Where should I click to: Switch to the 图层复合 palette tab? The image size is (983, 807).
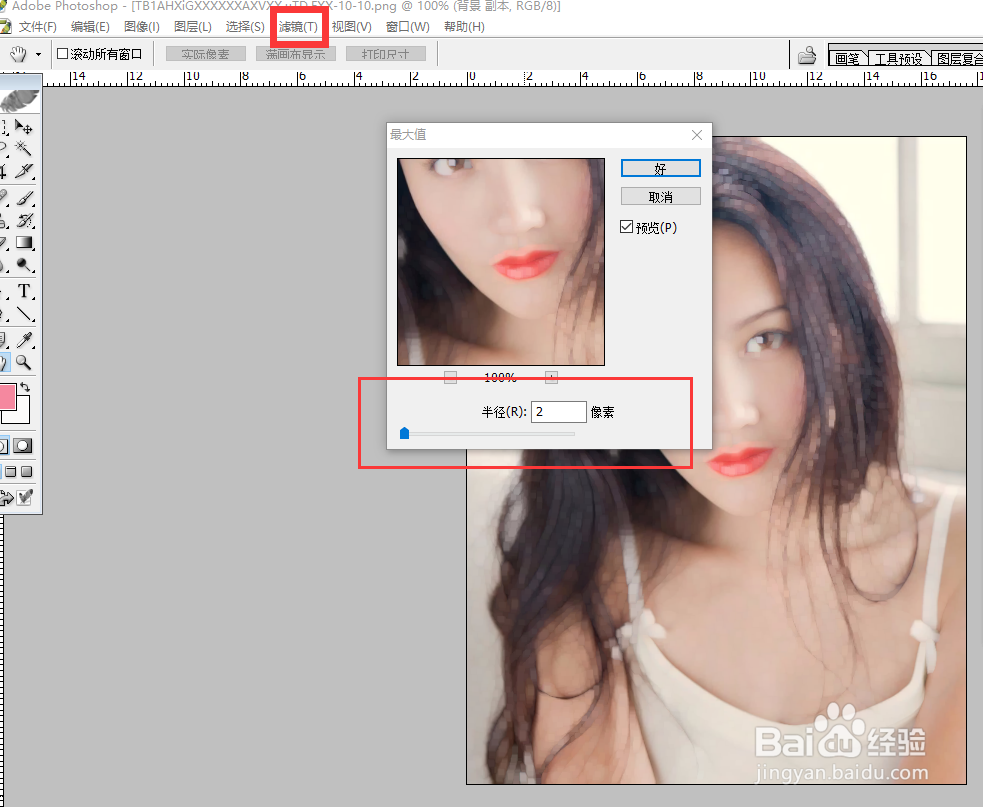pos(958,58)
